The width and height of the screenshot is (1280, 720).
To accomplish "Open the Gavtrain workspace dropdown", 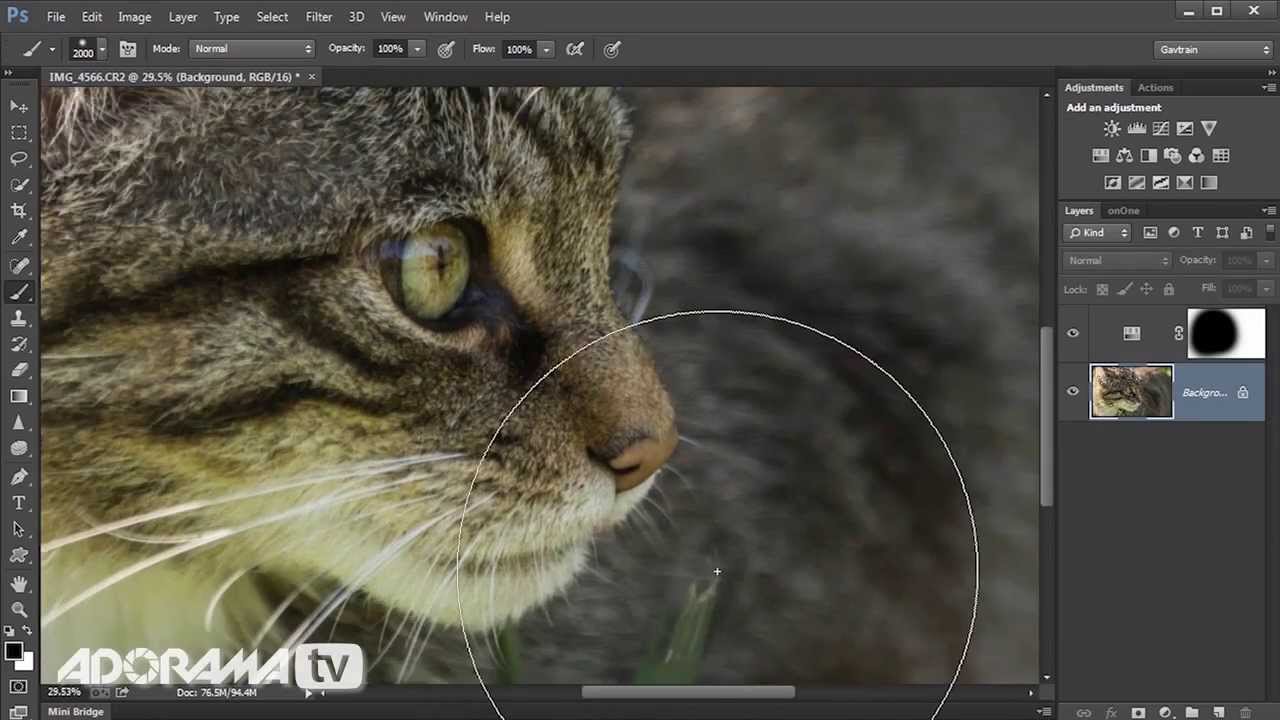I will pos(1213,49).
